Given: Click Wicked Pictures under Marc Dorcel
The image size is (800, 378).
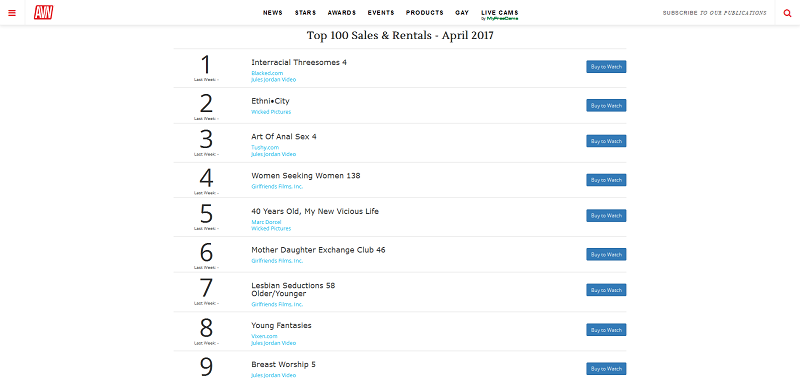Looking at the screenshot, I should [271, 229].
